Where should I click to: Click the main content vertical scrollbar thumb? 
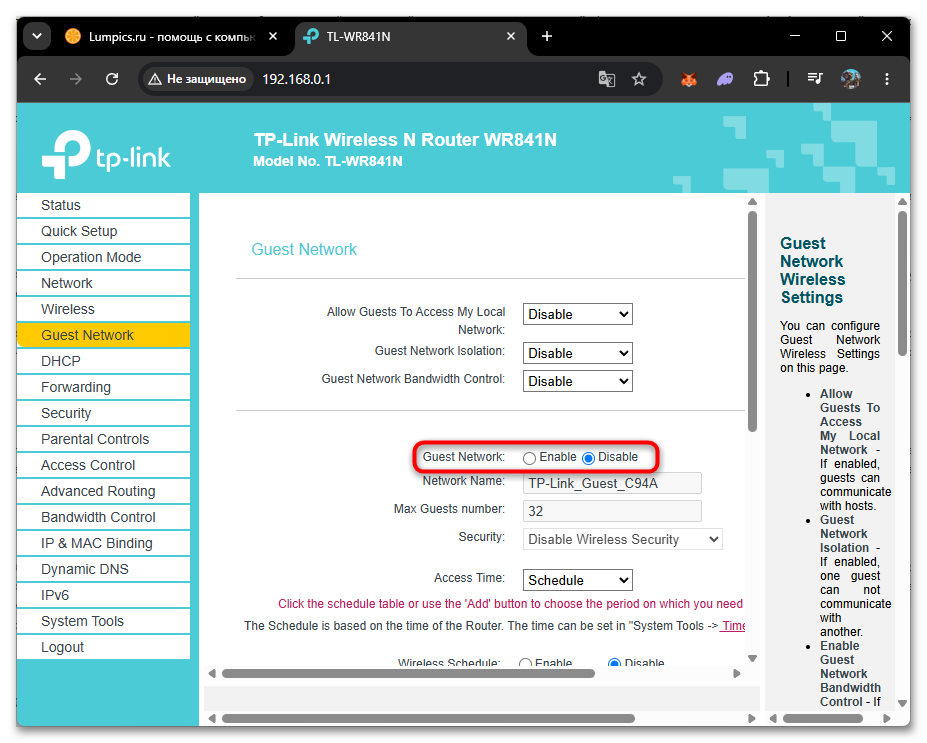click(753, 322)
